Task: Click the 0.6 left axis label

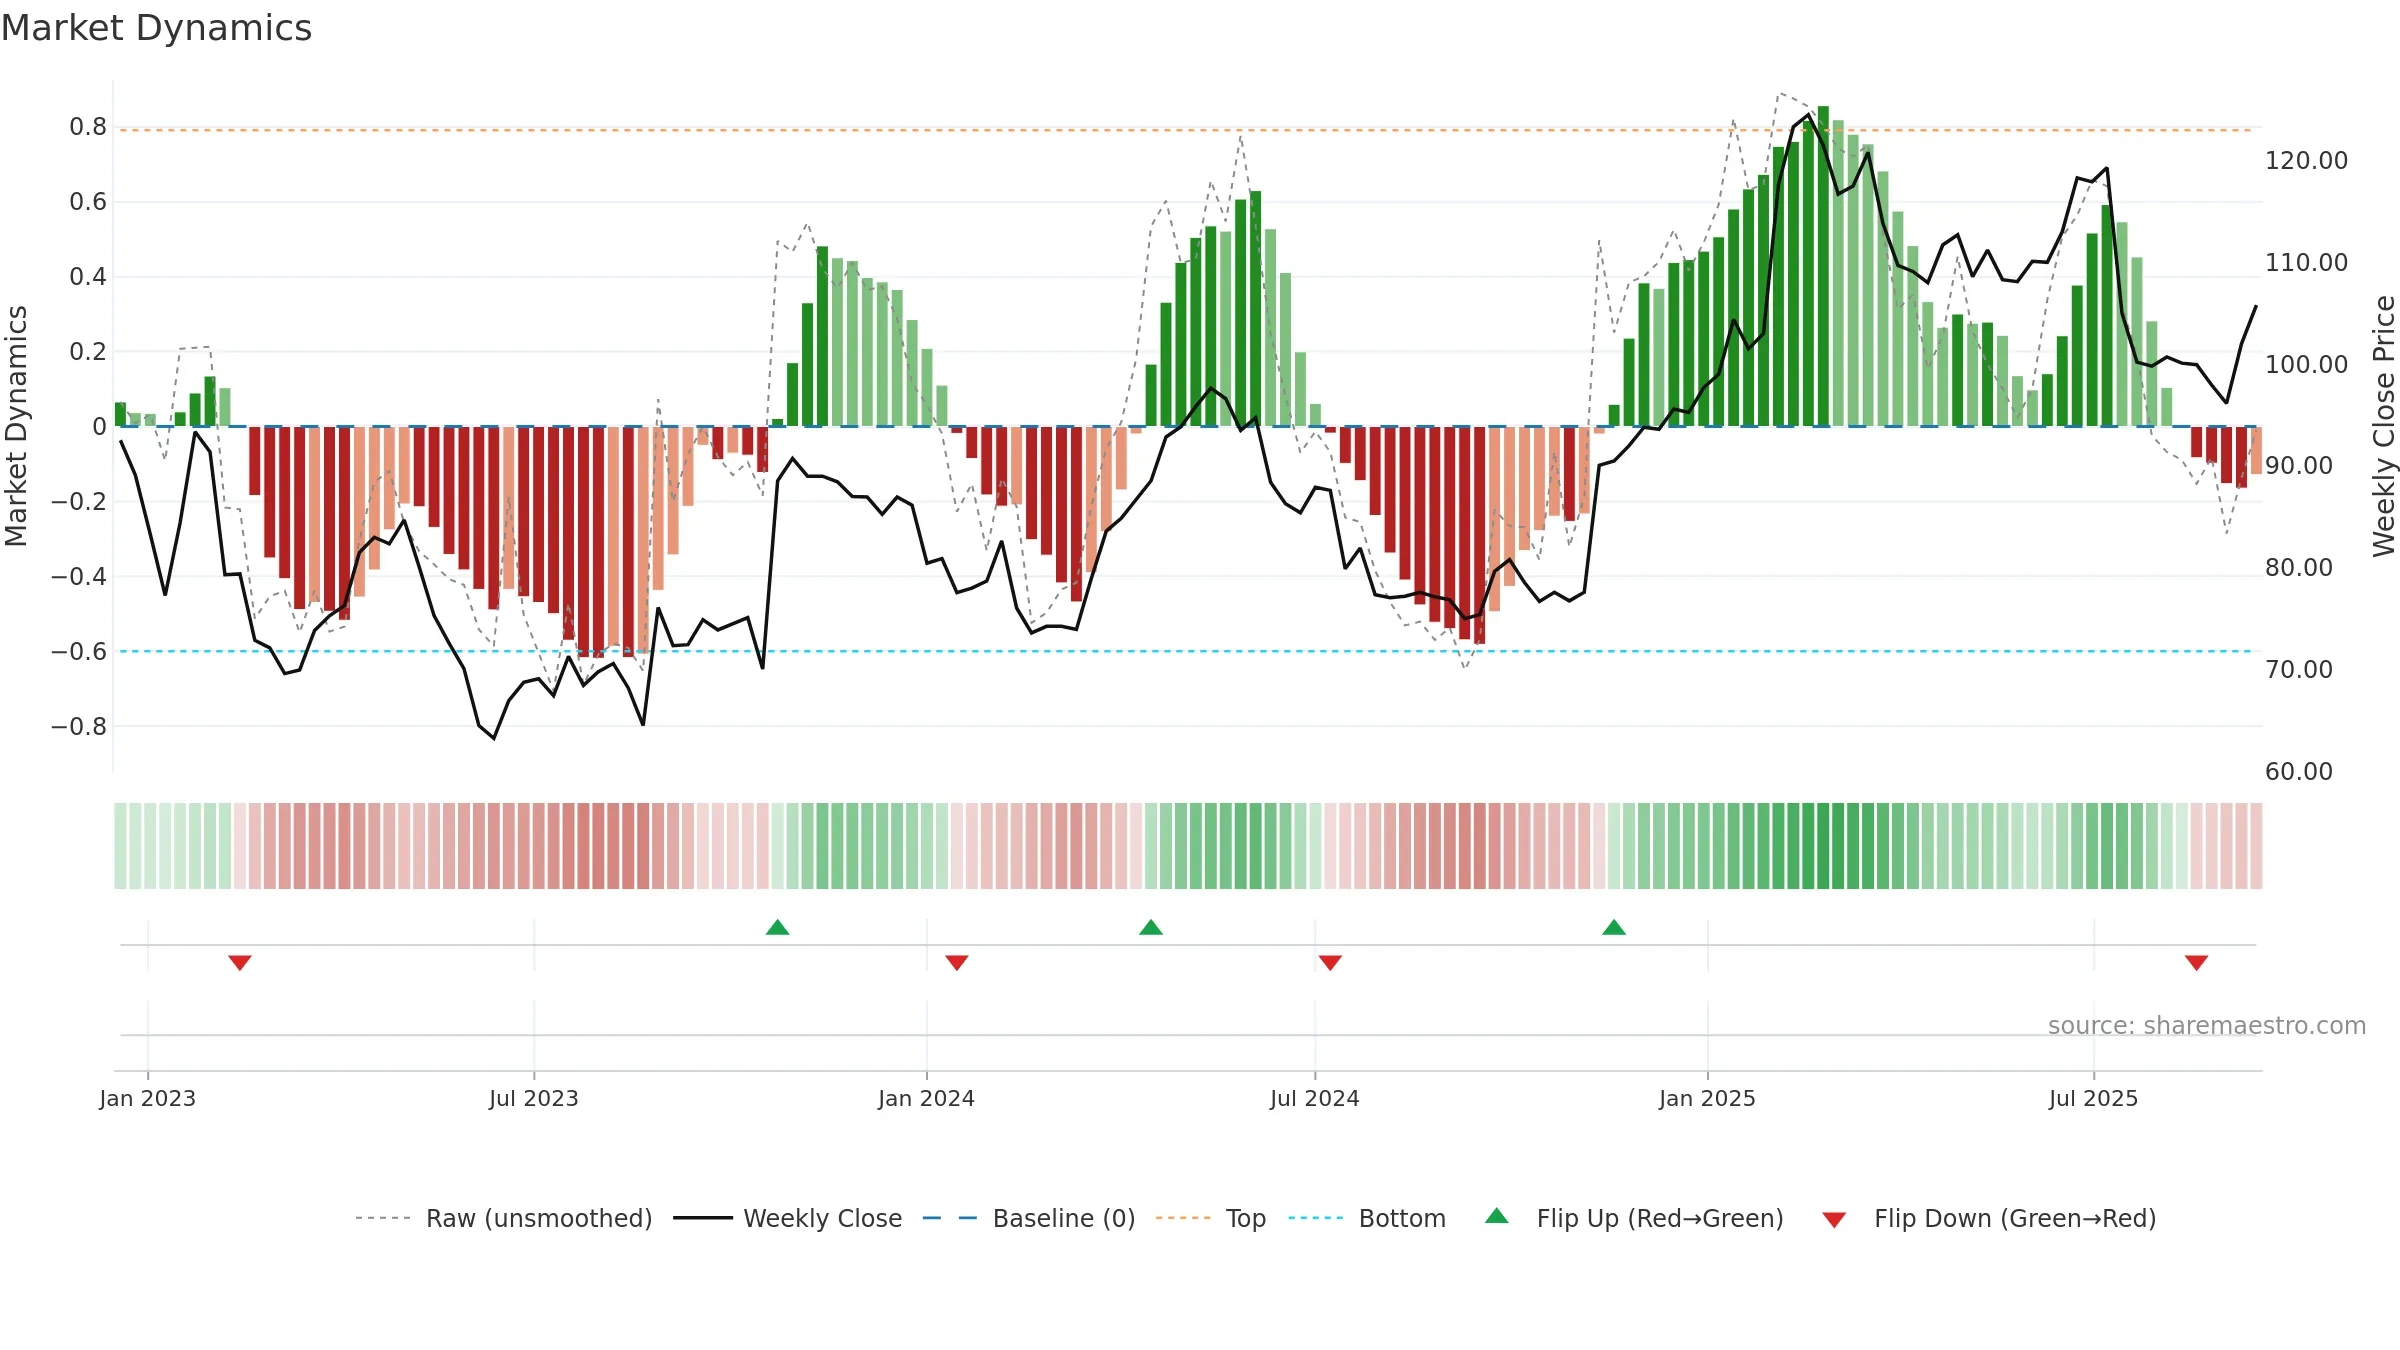Action: point(88,201)
